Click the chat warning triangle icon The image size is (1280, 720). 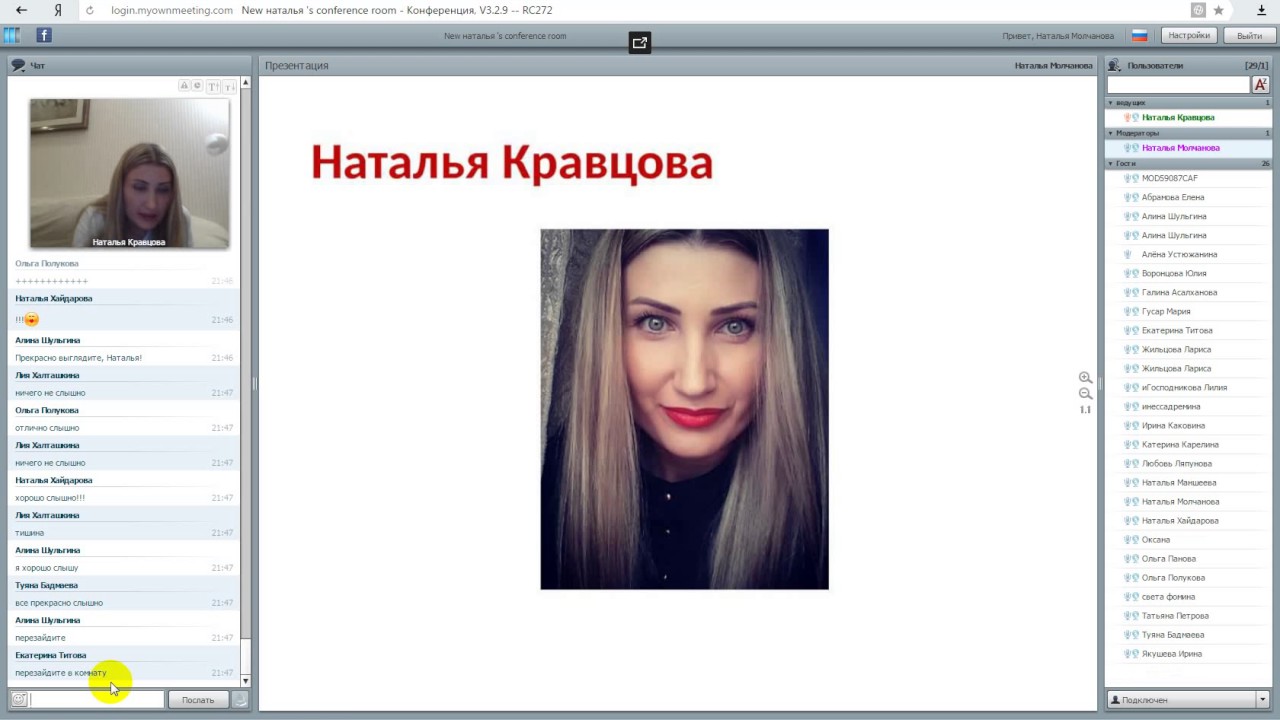click(184, 86)
